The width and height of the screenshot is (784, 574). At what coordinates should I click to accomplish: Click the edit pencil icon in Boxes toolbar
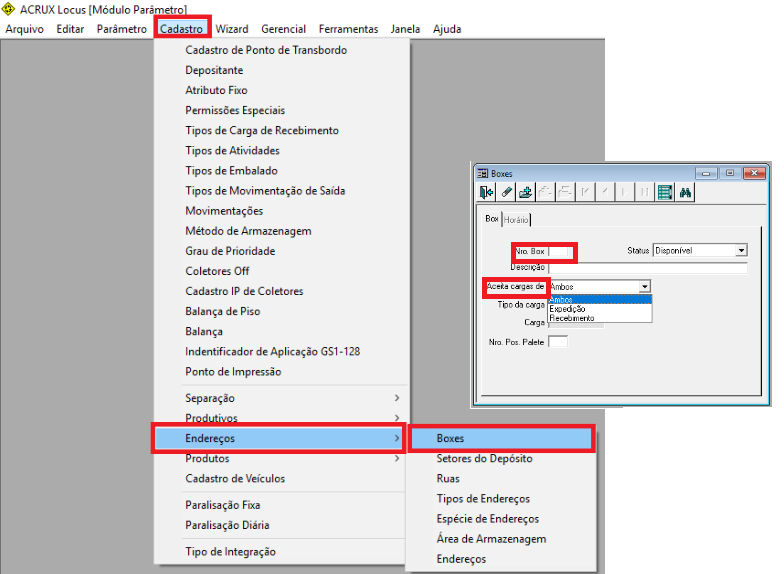(x=506, y=192)
